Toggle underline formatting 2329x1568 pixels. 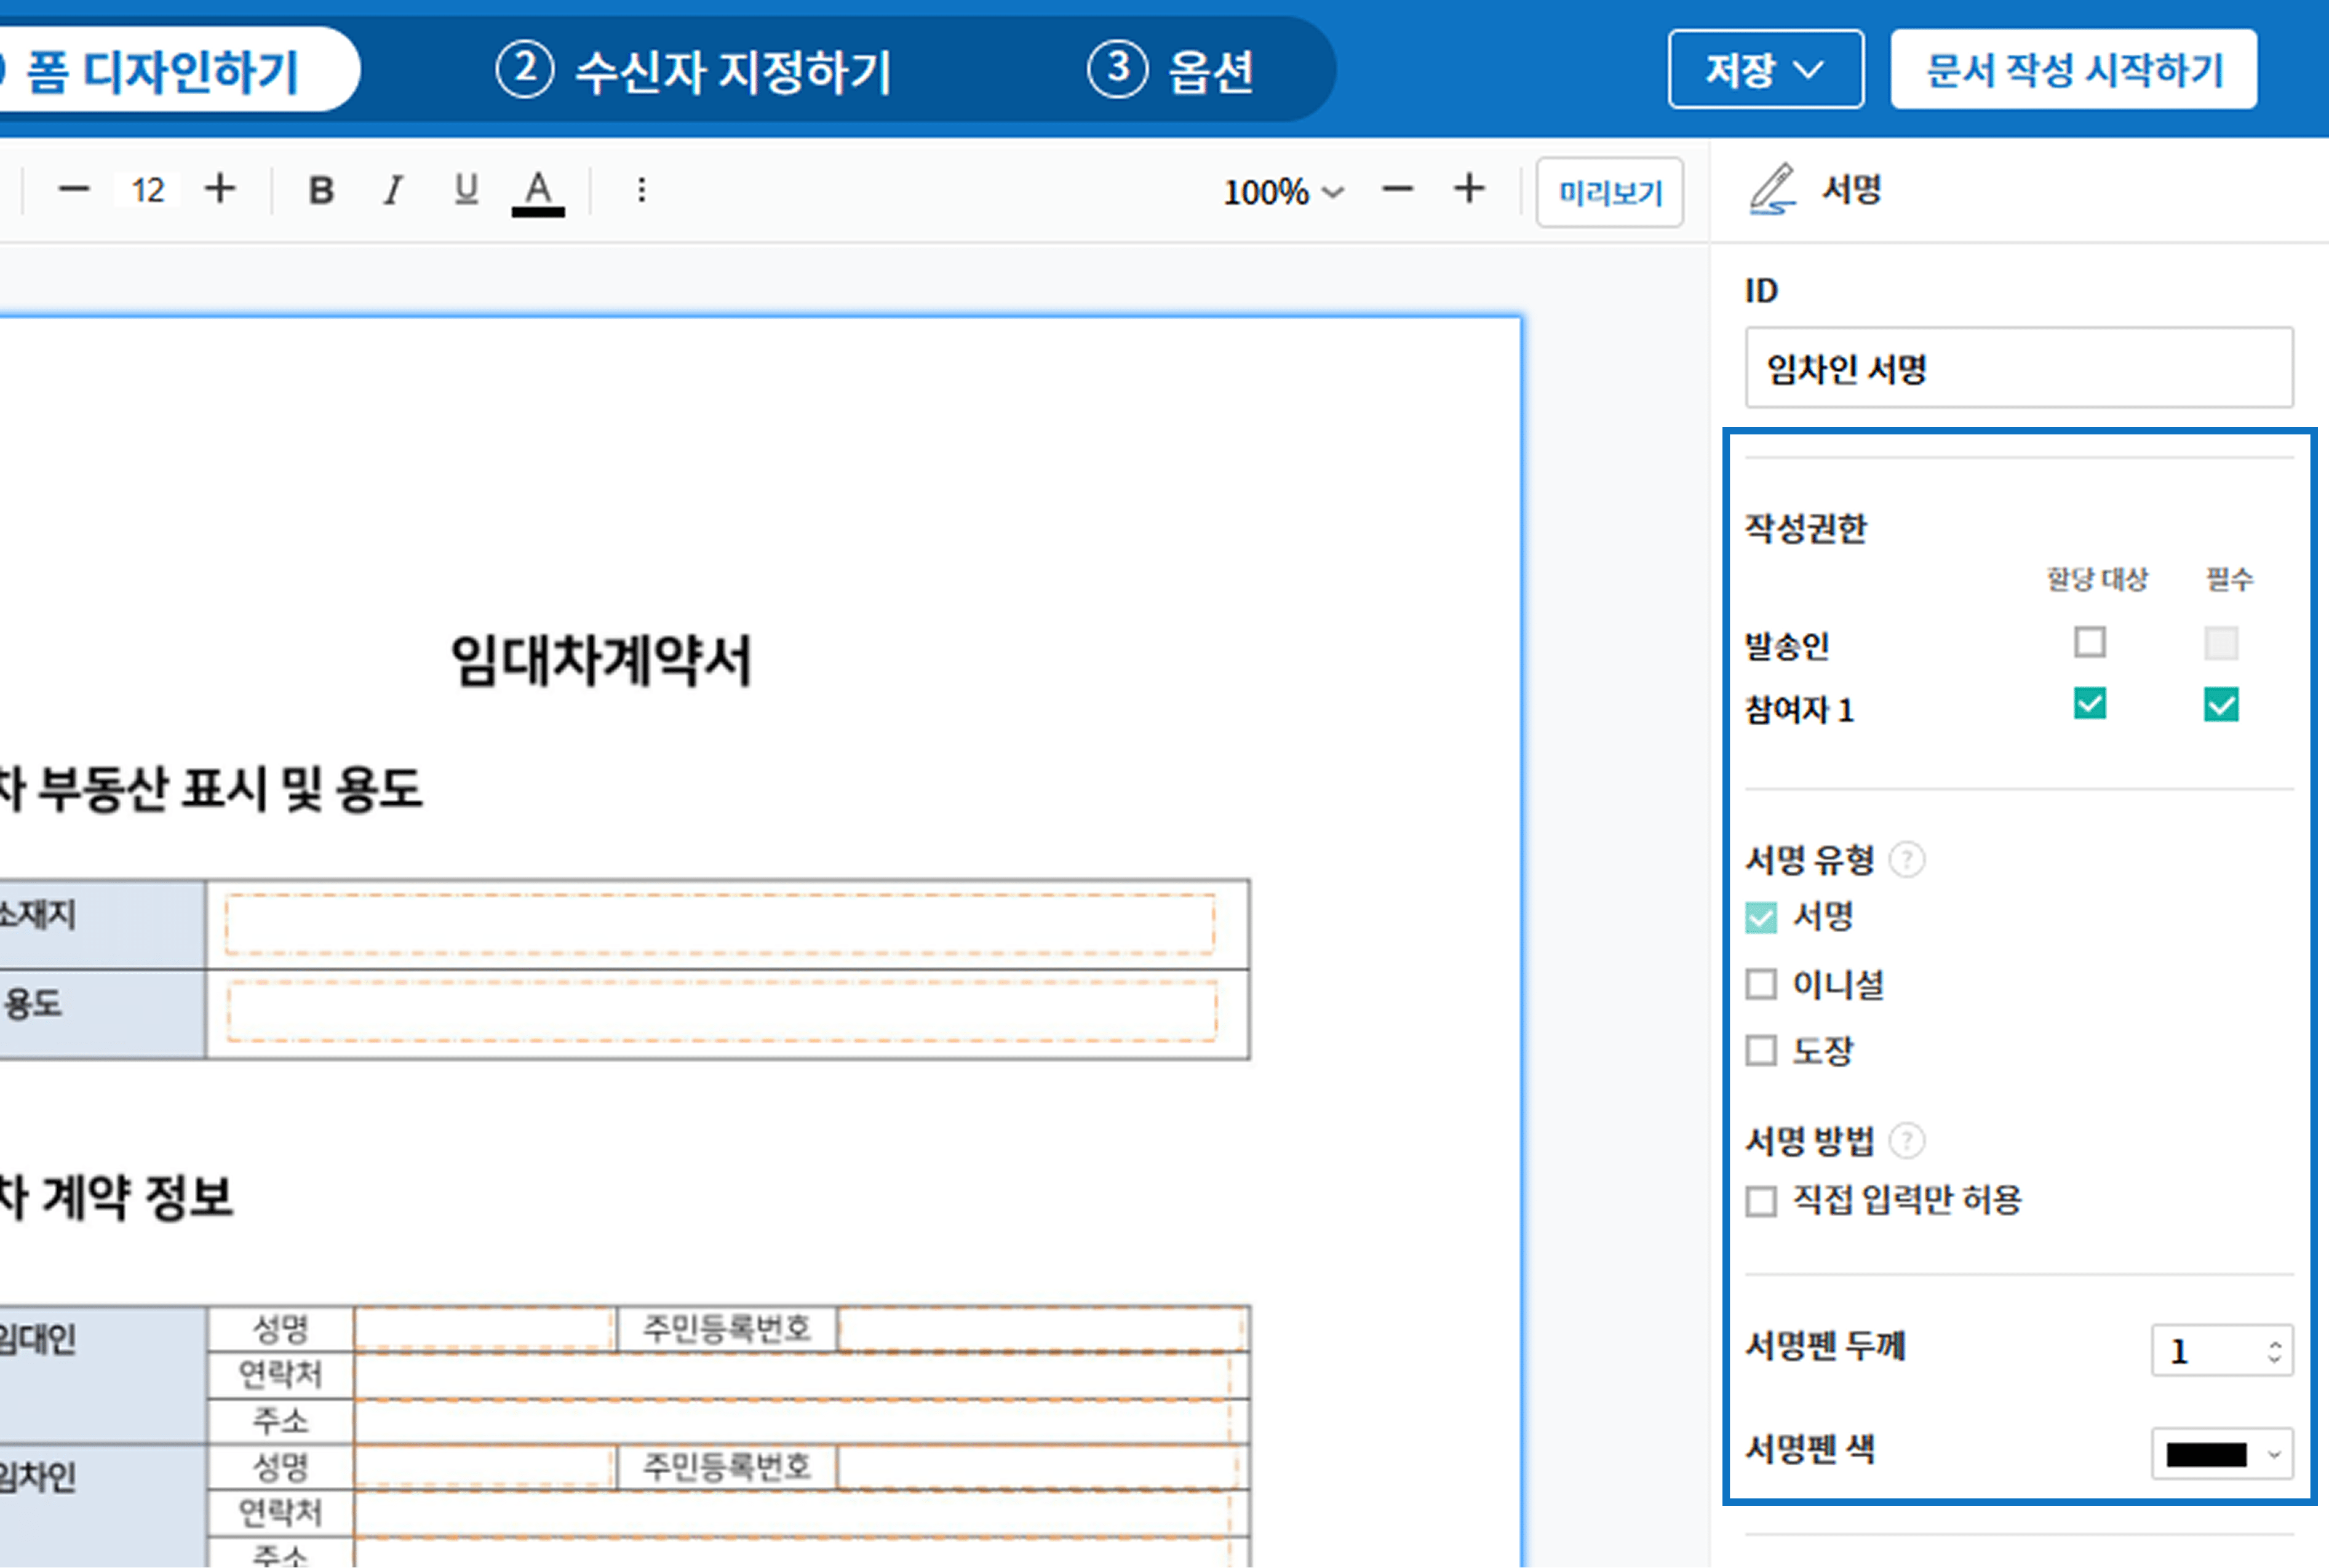(x=466, y=190)
